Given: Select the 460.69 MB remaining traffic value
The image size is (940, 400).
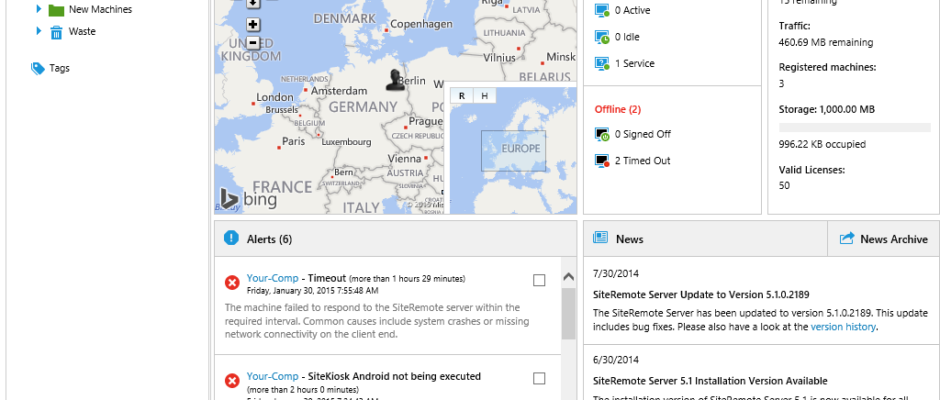Looking at the screenshot, I should click(825, 43).
